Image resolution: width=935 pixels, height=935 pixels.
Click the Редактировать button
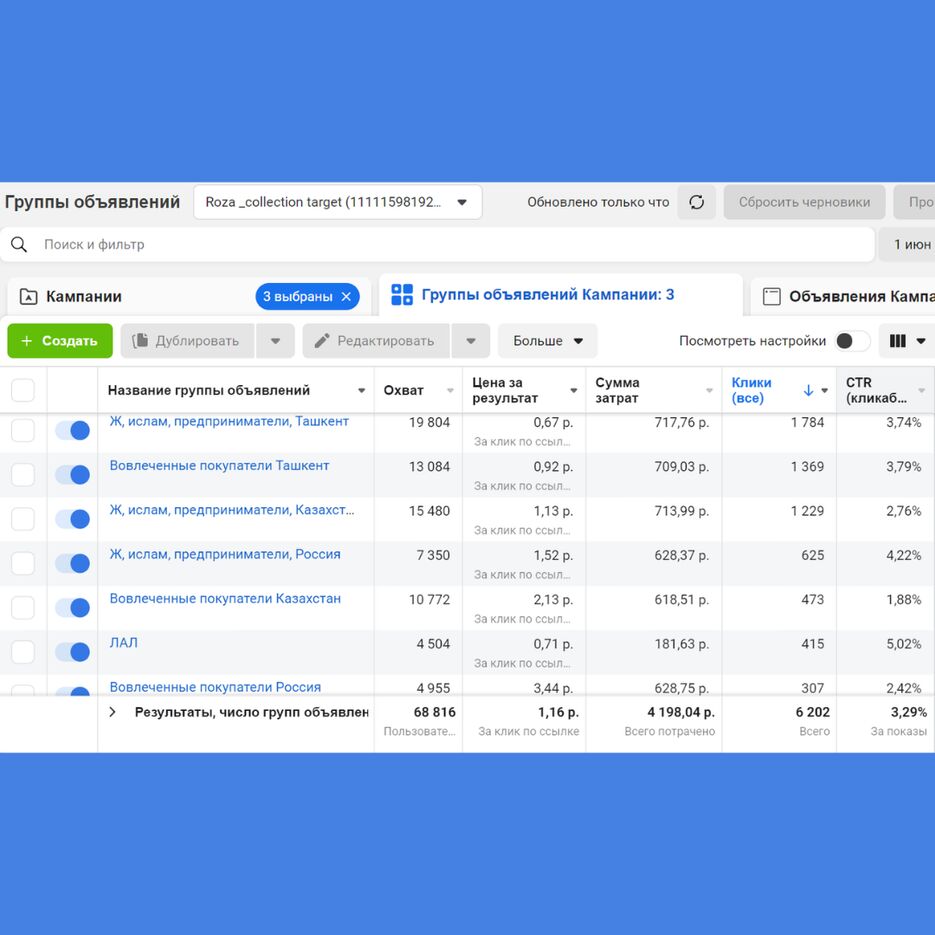click(x=376, y=341)
